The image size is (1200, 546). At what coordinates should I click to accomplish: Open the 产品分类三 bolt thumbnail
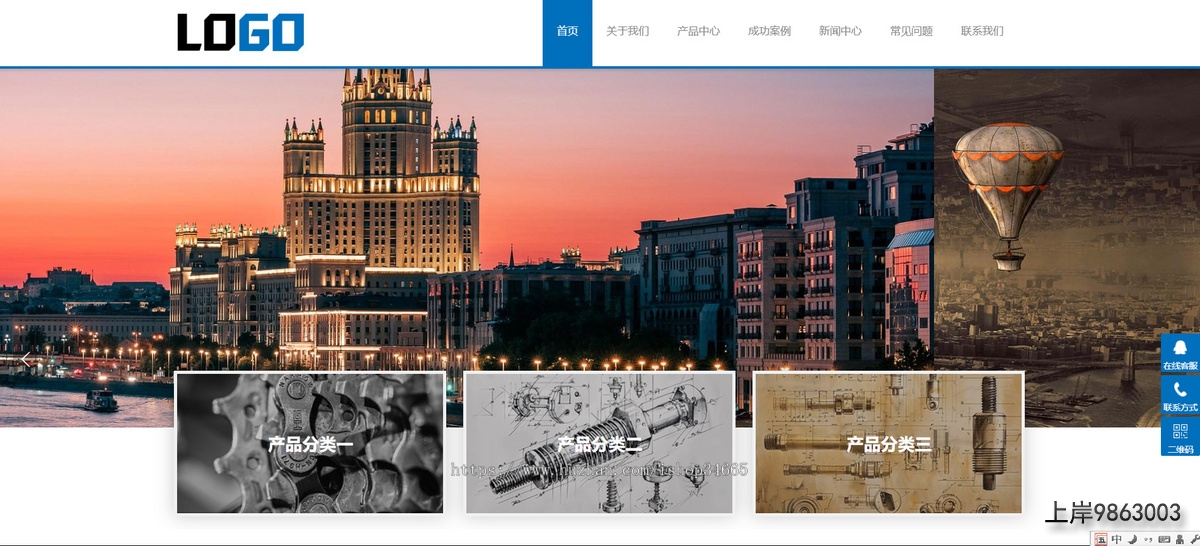click(889, 443)
